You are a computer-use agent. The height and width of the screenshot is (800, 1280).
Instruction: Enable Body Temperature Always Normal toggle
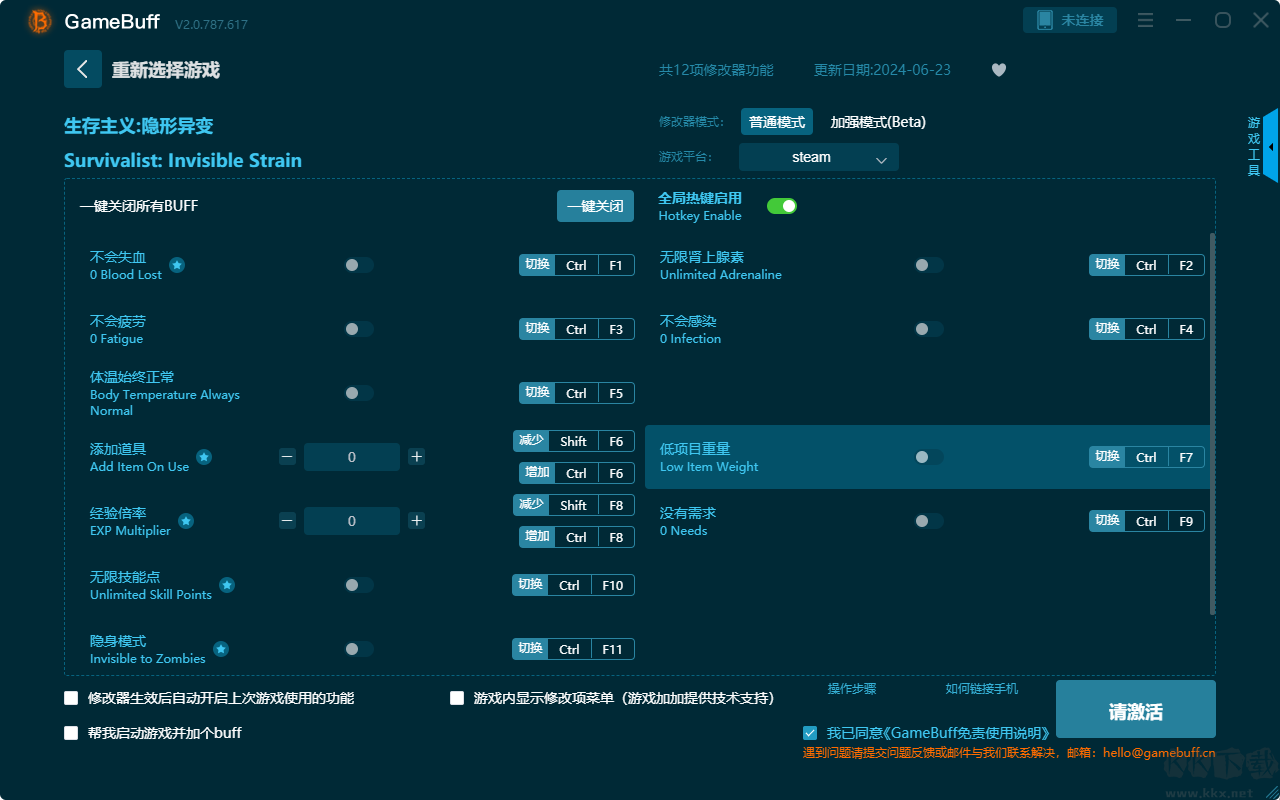[x=359, y=393]
